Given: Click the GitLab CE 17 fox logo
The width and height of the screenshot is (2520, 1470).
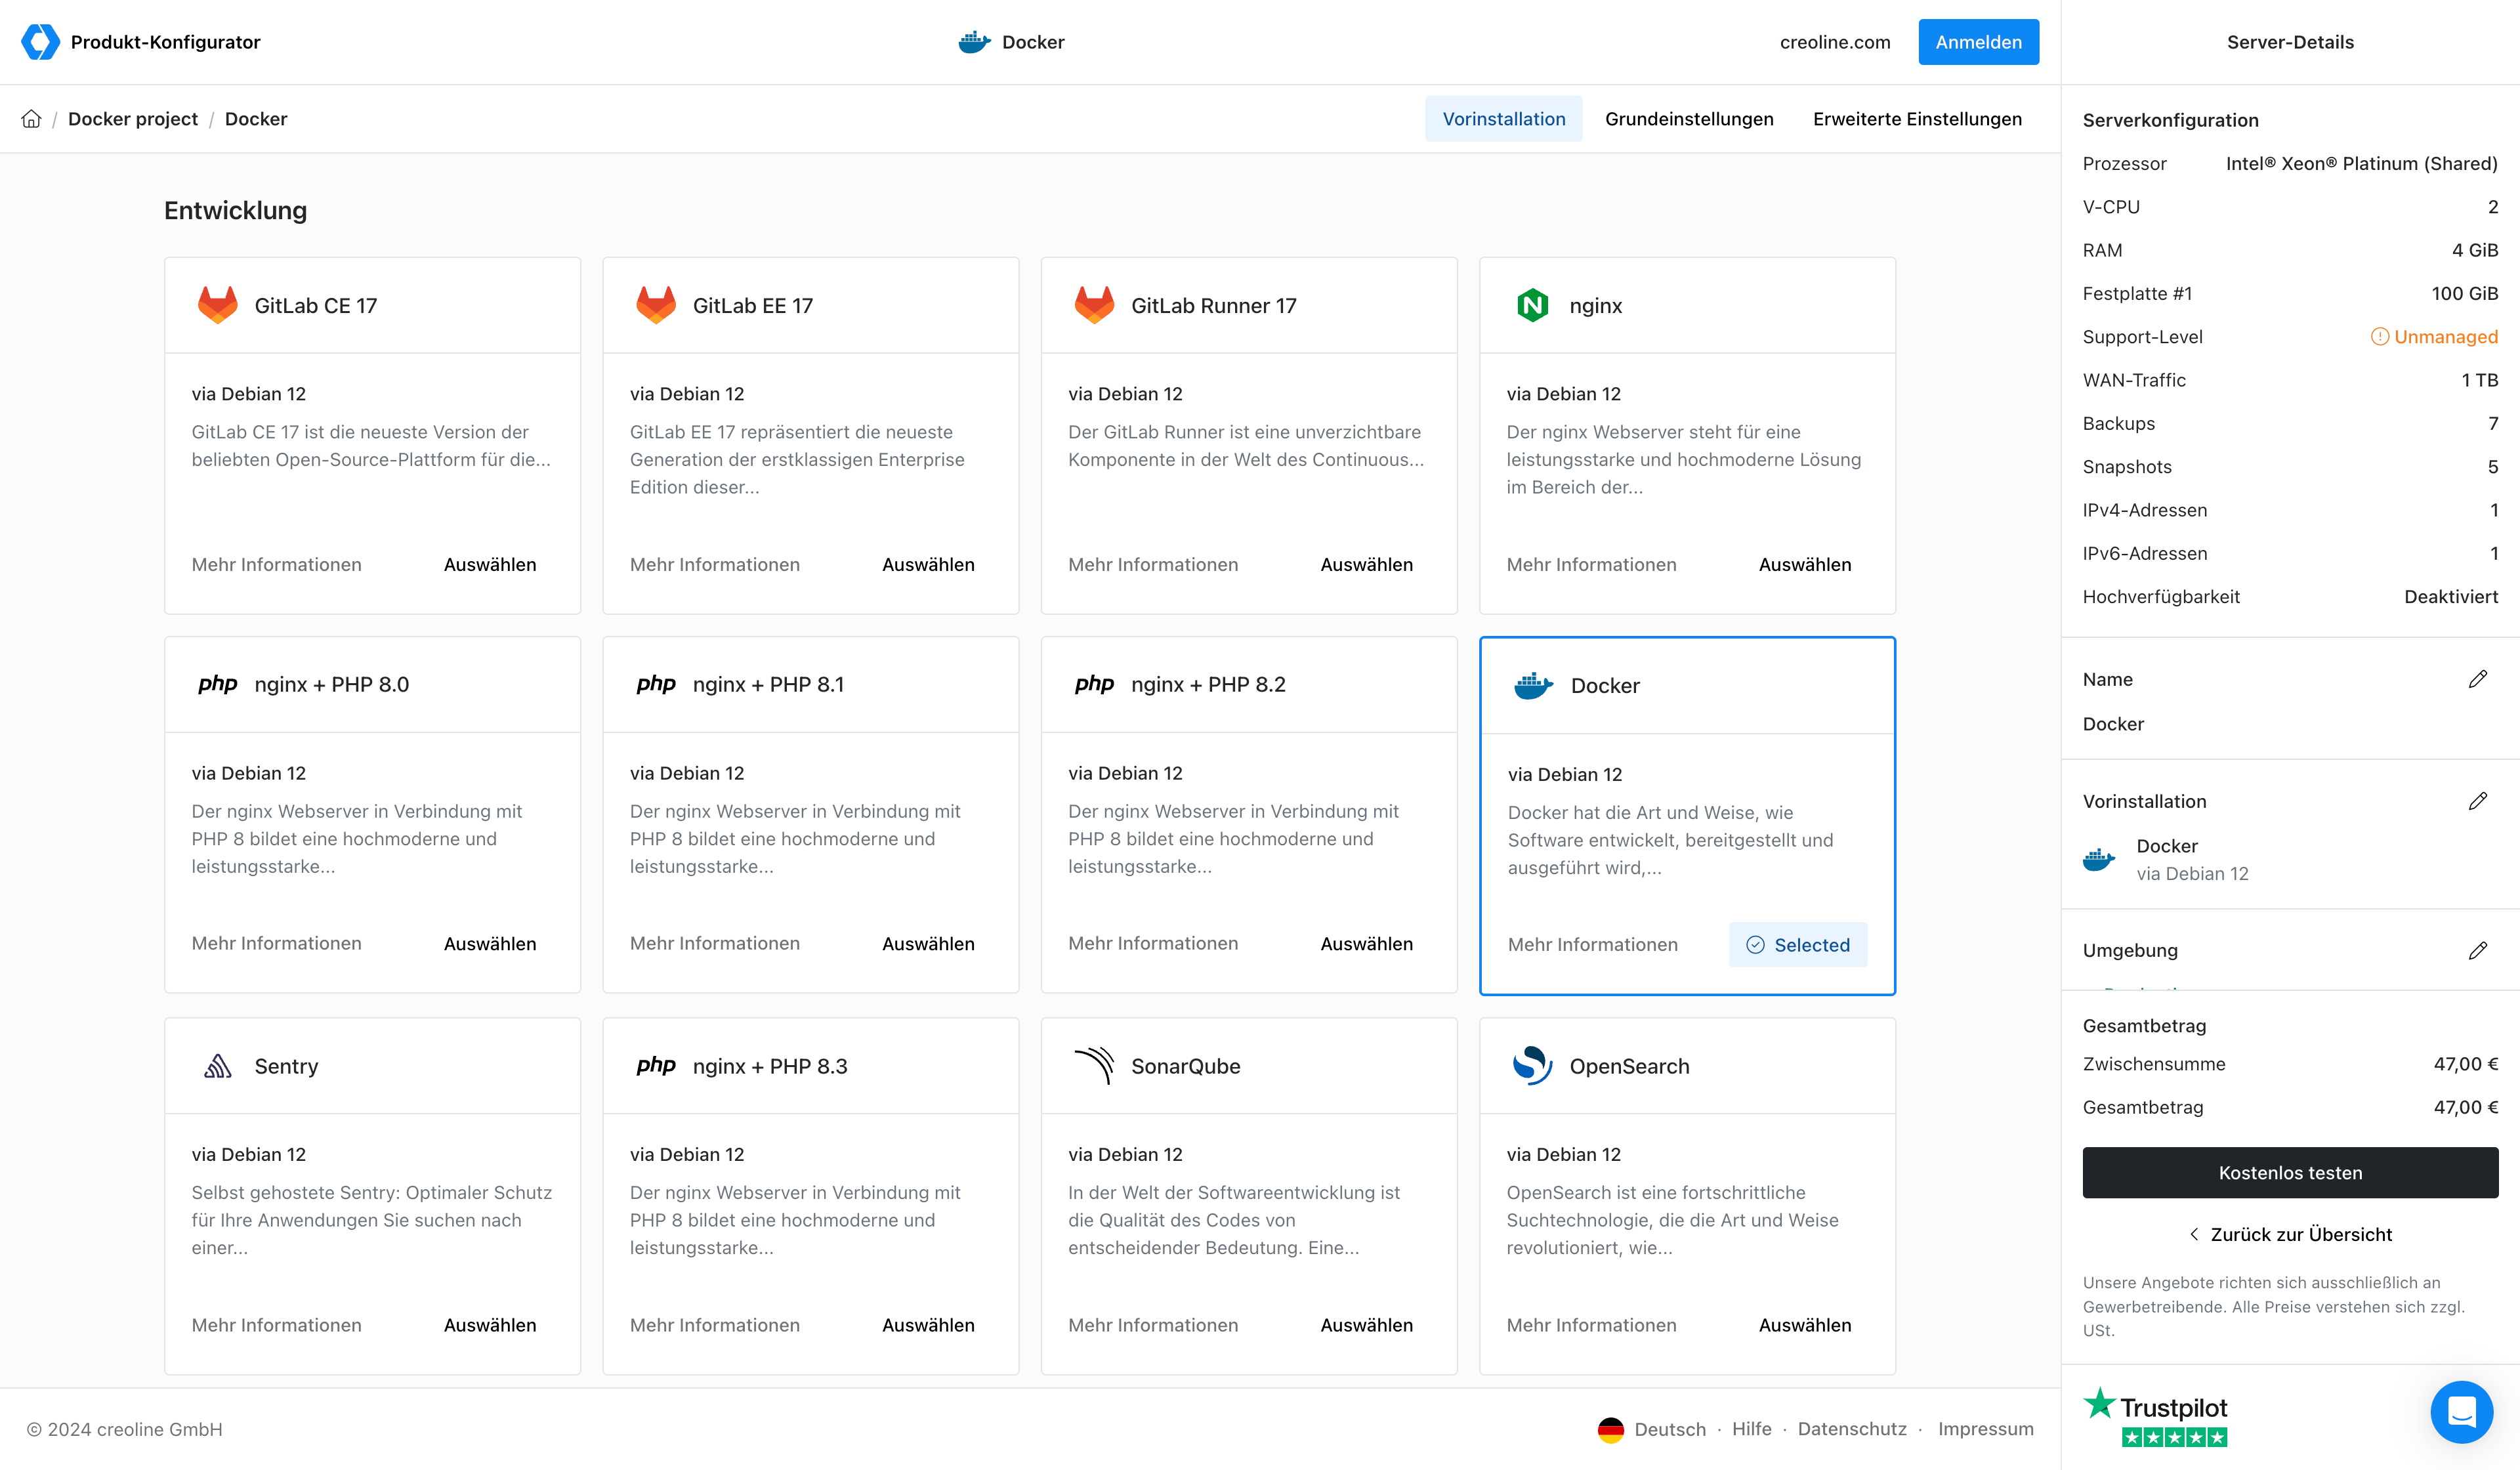Looking at the screenshot, I should click(x=217, y=305).
